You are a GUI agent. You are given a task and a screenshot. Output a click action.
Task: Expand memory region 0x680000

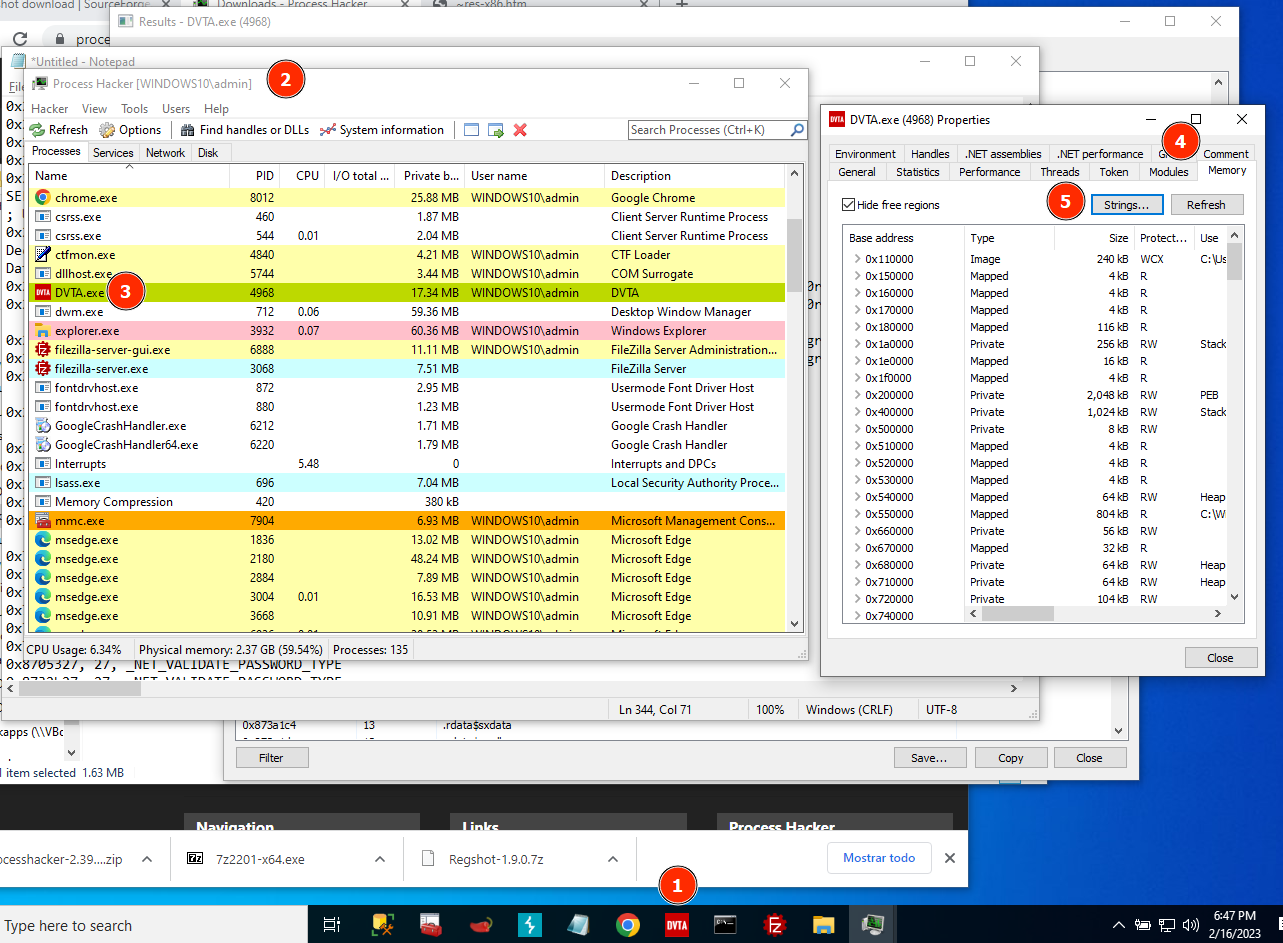(857, 565)
